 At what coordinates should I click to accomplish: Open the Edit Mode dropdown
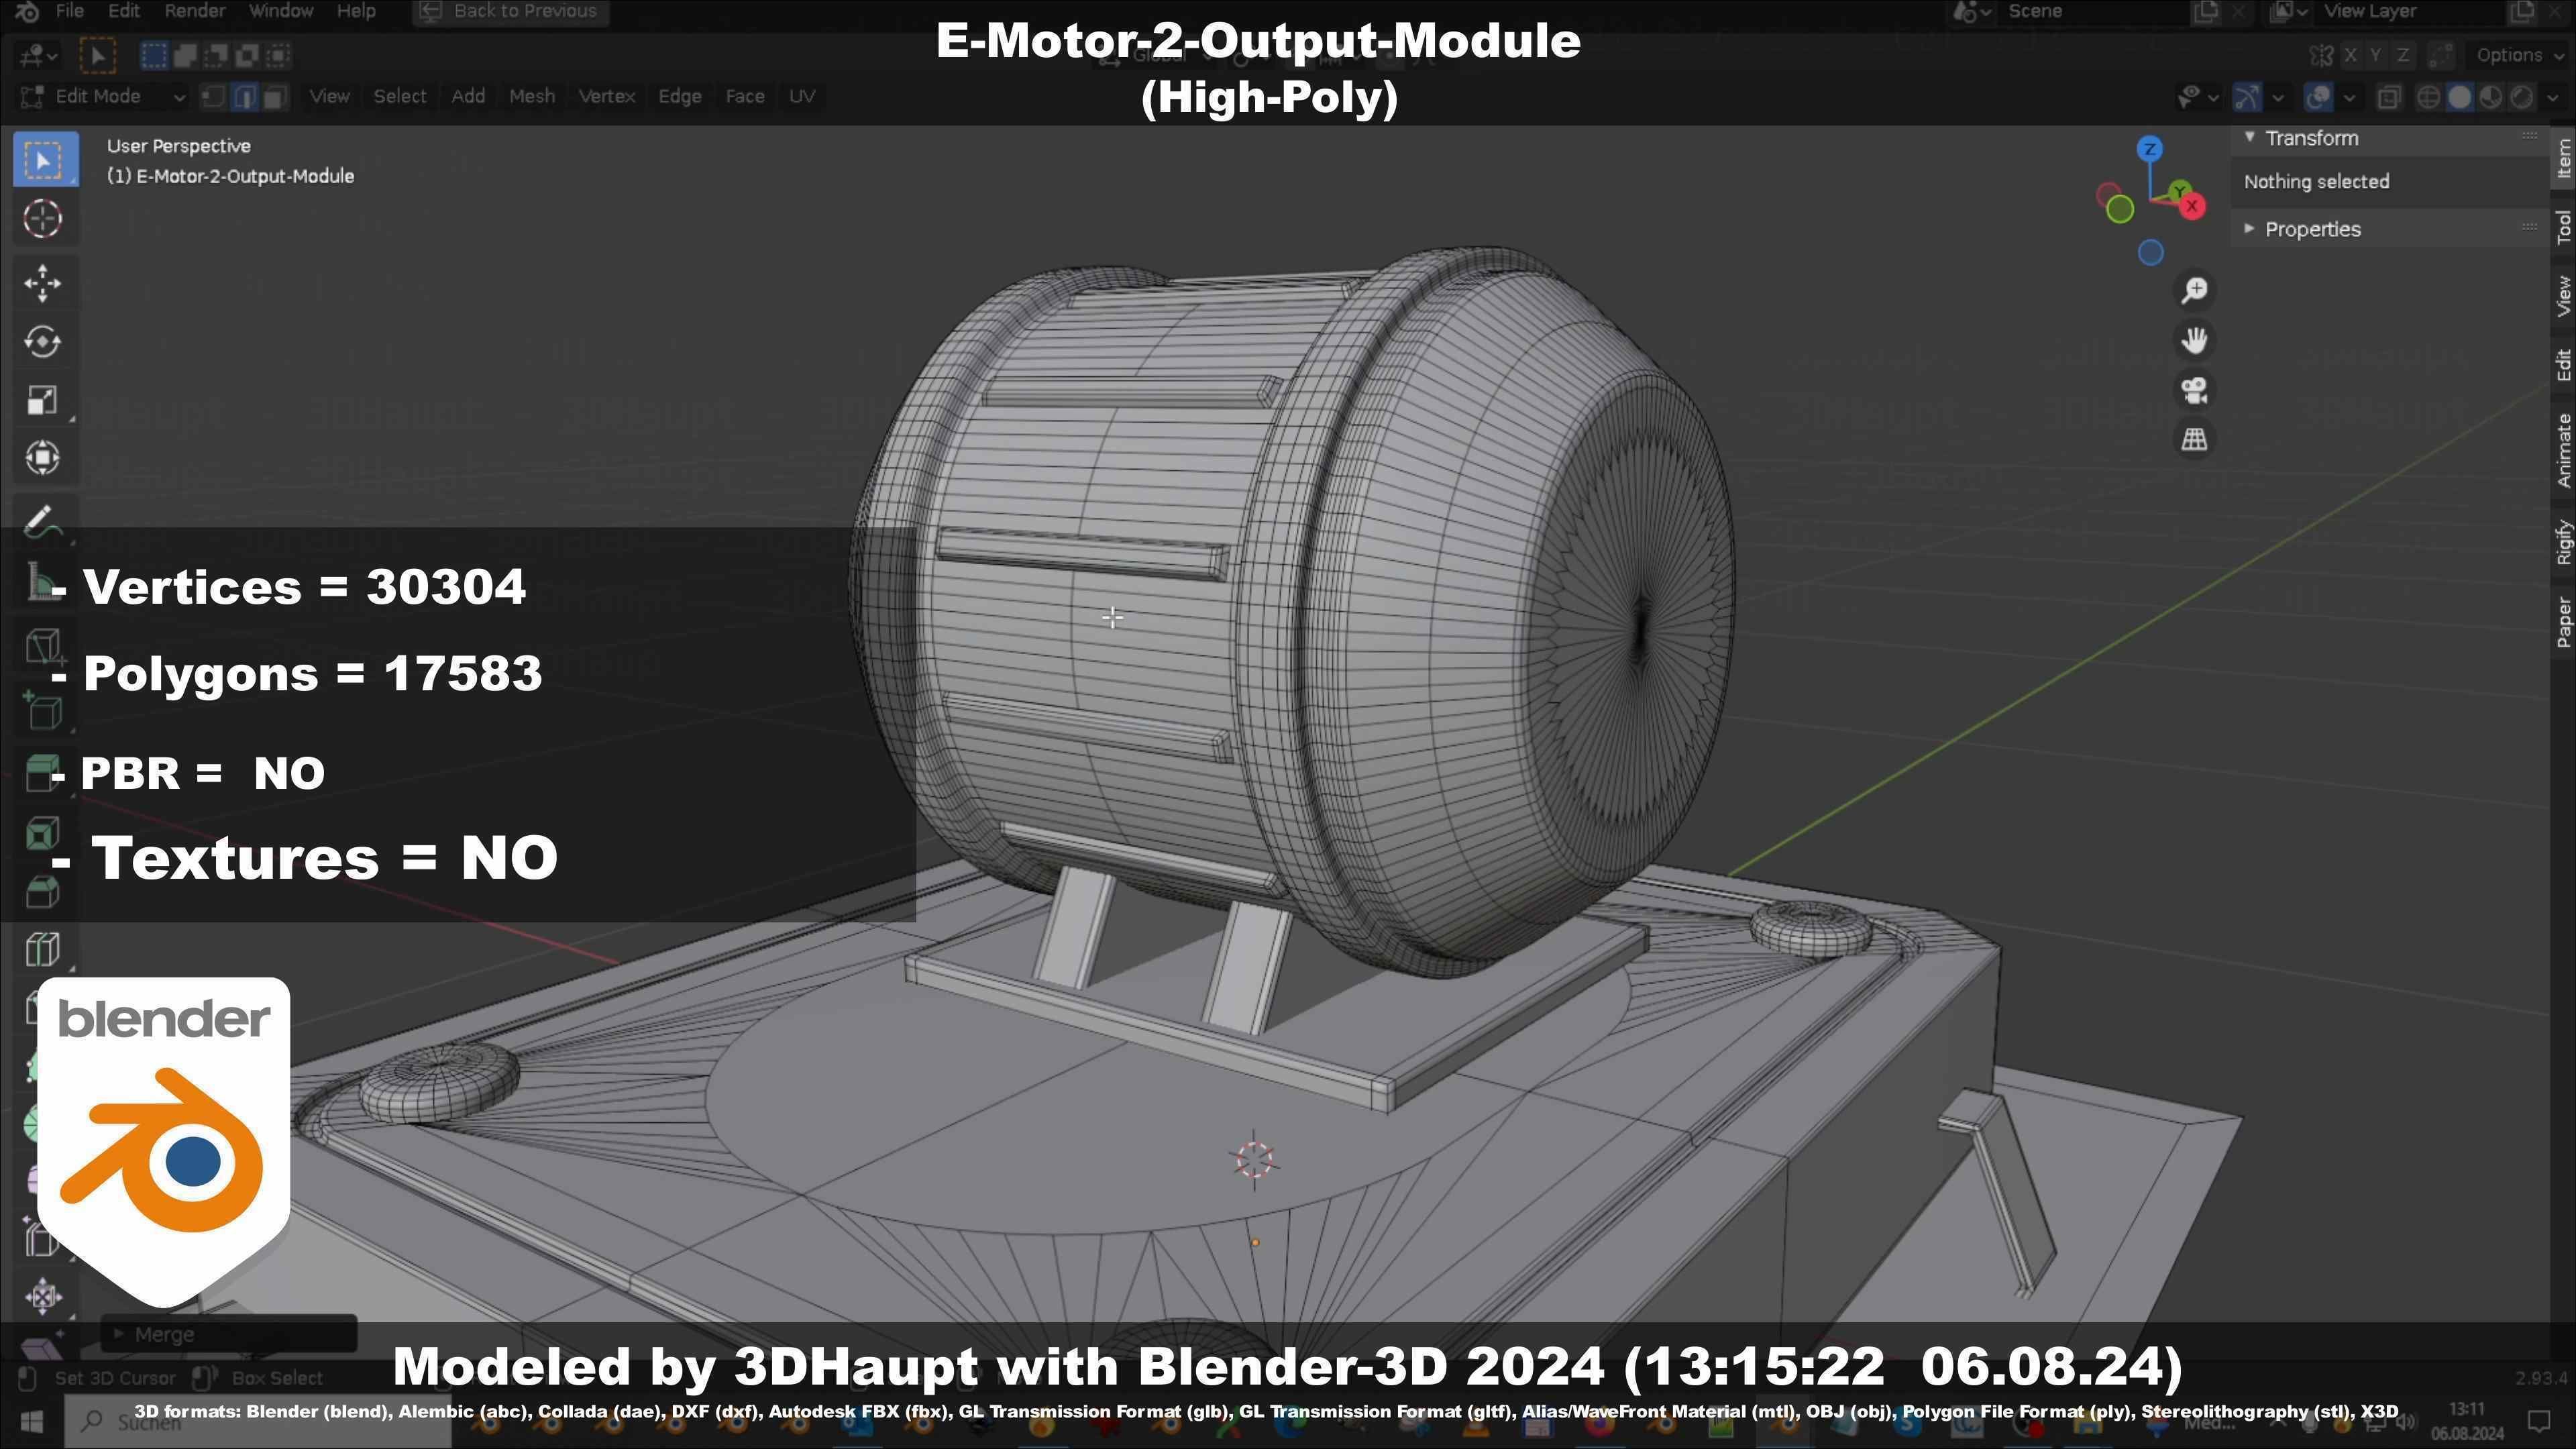click(x=103, y=96)
